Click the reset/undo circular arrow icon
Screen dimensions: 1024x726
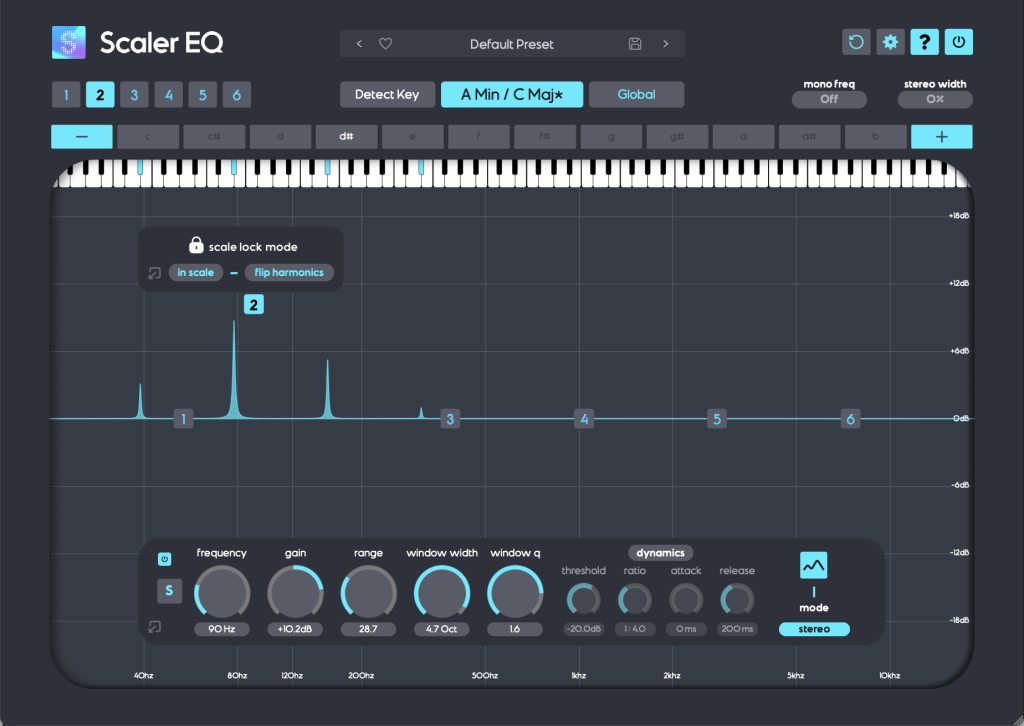(x=856, y=42)
